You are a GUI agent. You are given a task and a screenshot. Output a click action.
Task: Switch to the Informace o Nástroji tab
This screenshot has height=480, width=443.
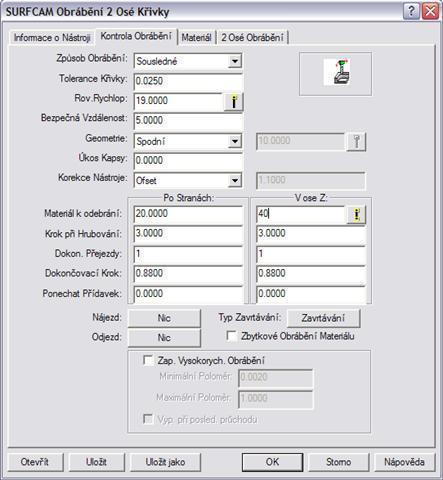point(52,38)
